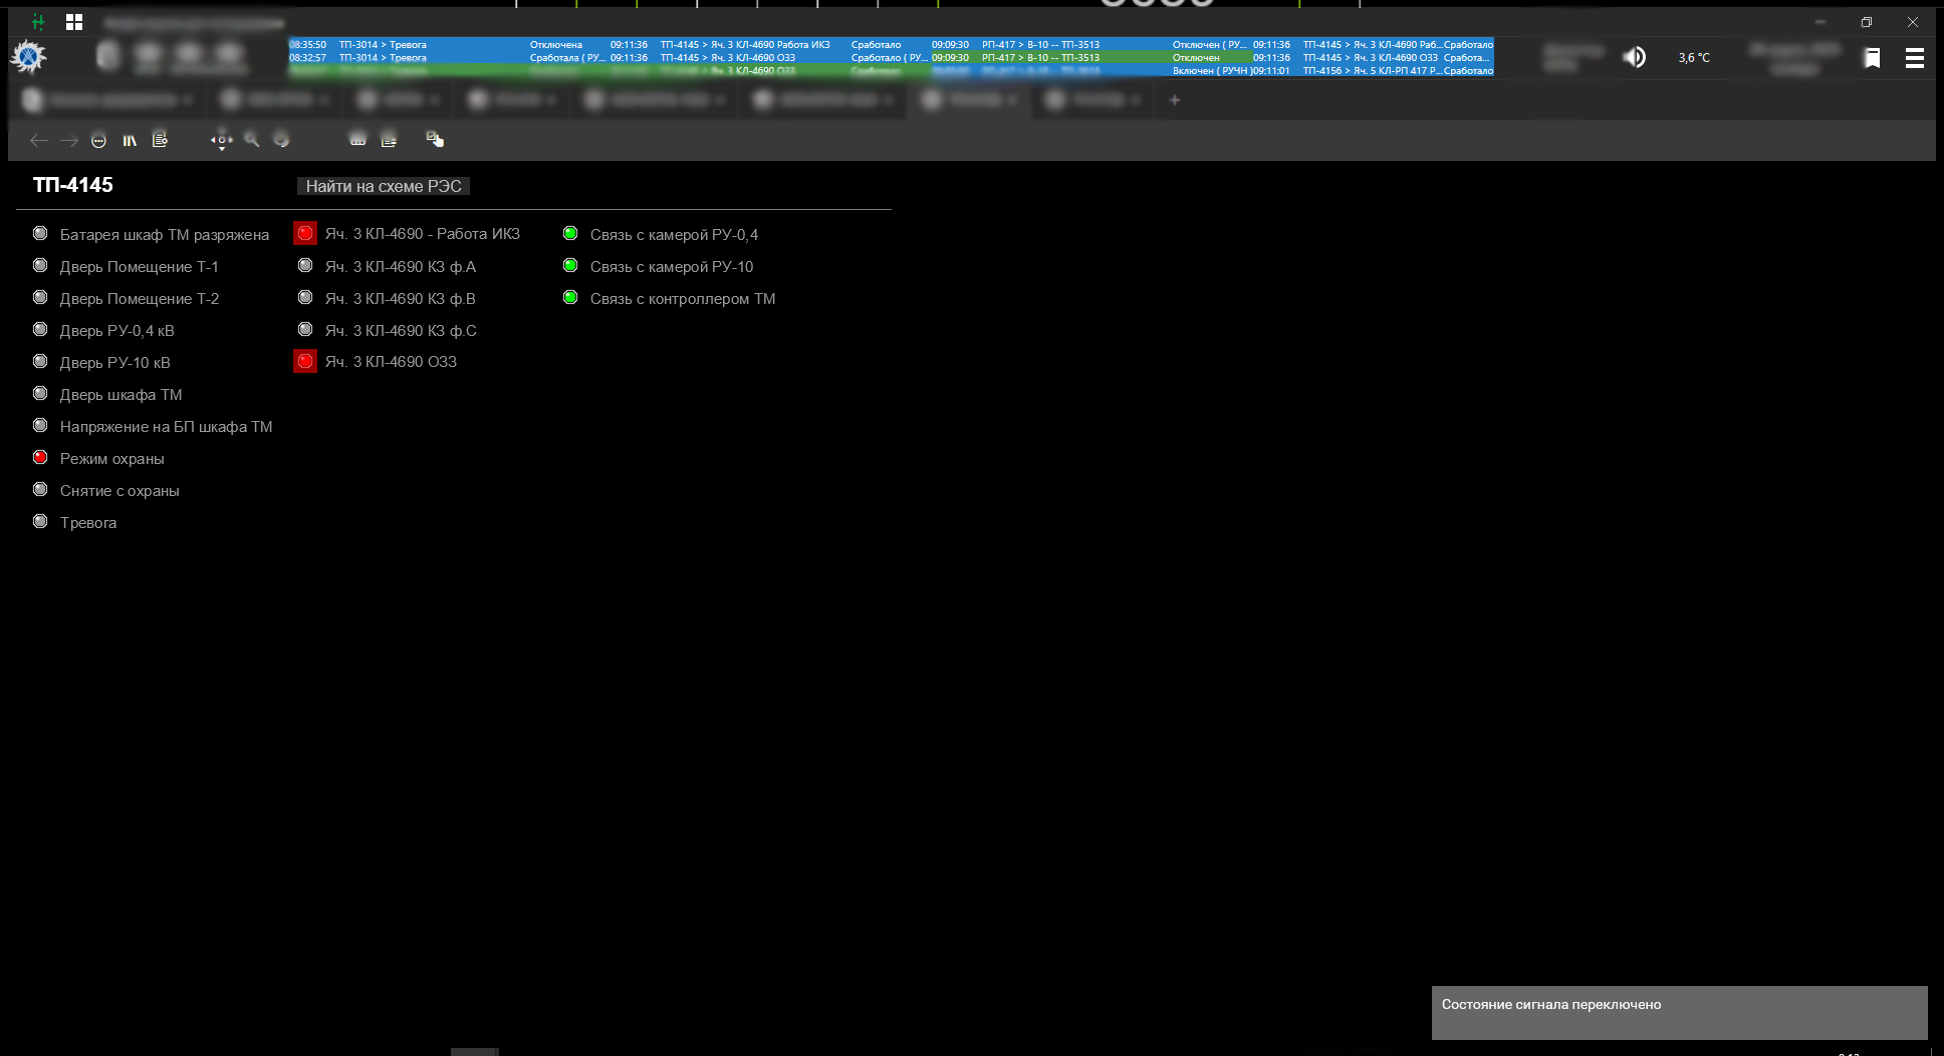The width and height of the screenshot is (1944, 1056).
Task: Click the rotate/reset view icon
Action: (282, 140)
